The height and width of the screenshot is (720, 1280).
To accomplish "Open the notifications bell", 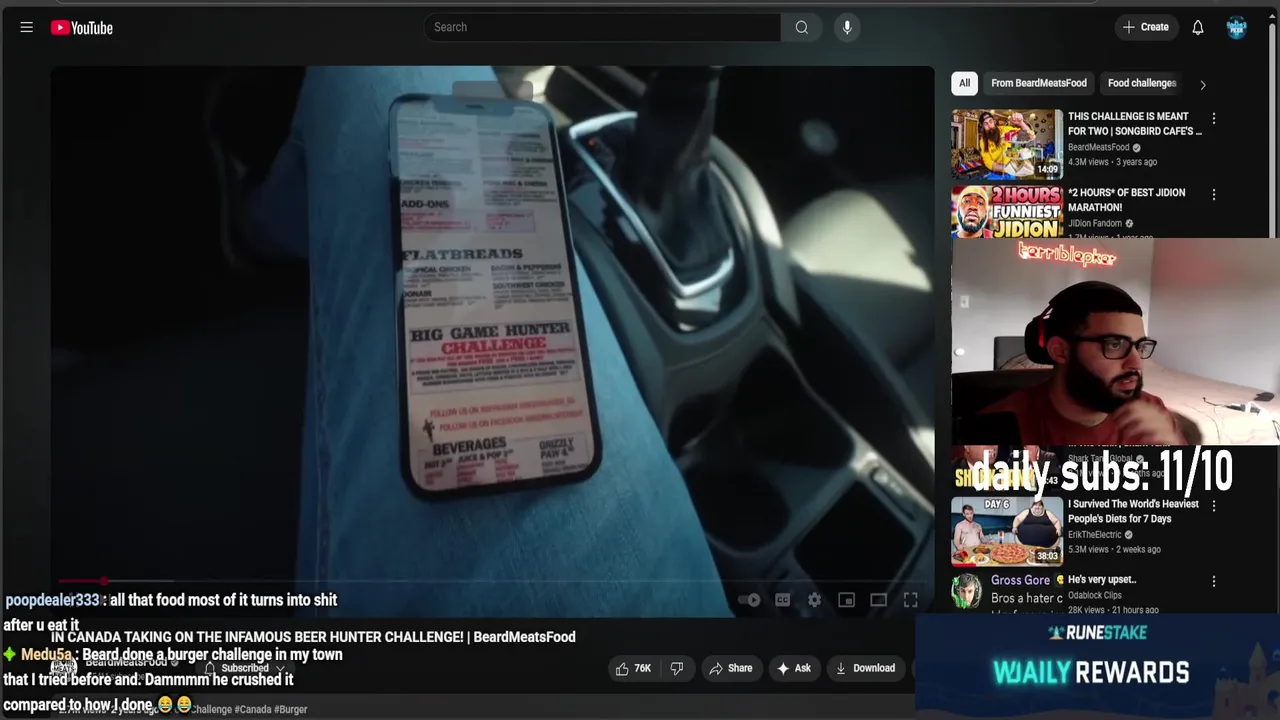I will (x=1197, y=27).
